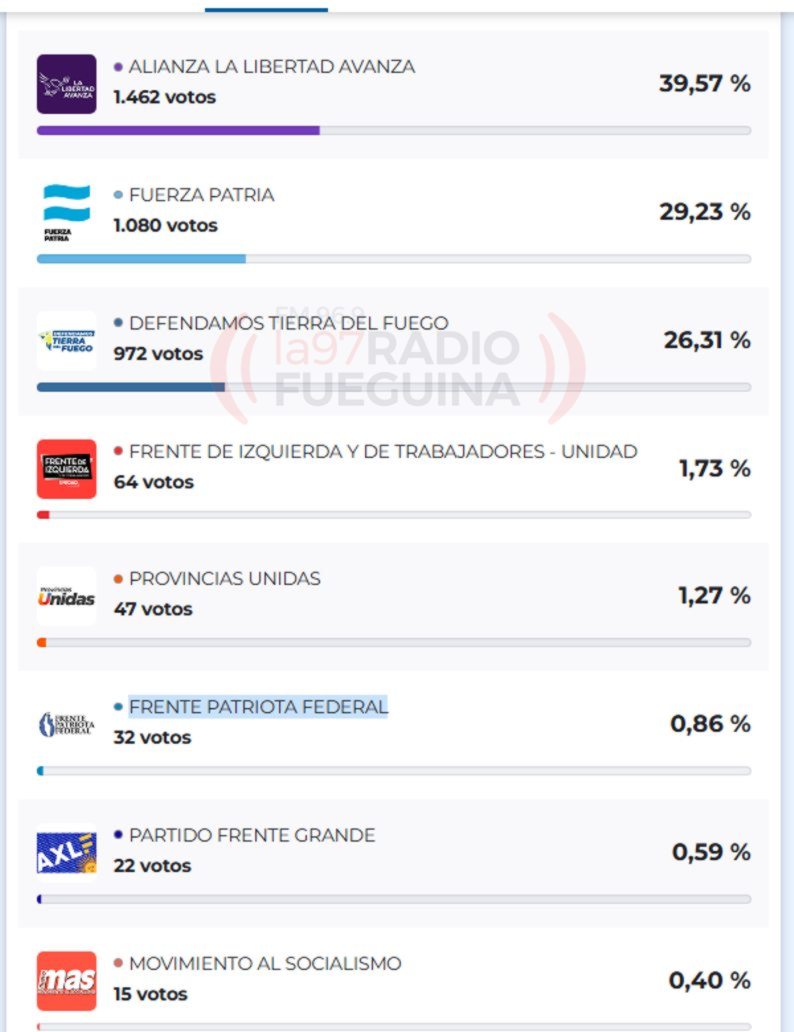Screen dimensions: 794x1032
Task: Click the MOVIMIENTO AL SOCIALISMO party name
Action: pos(265,963)
